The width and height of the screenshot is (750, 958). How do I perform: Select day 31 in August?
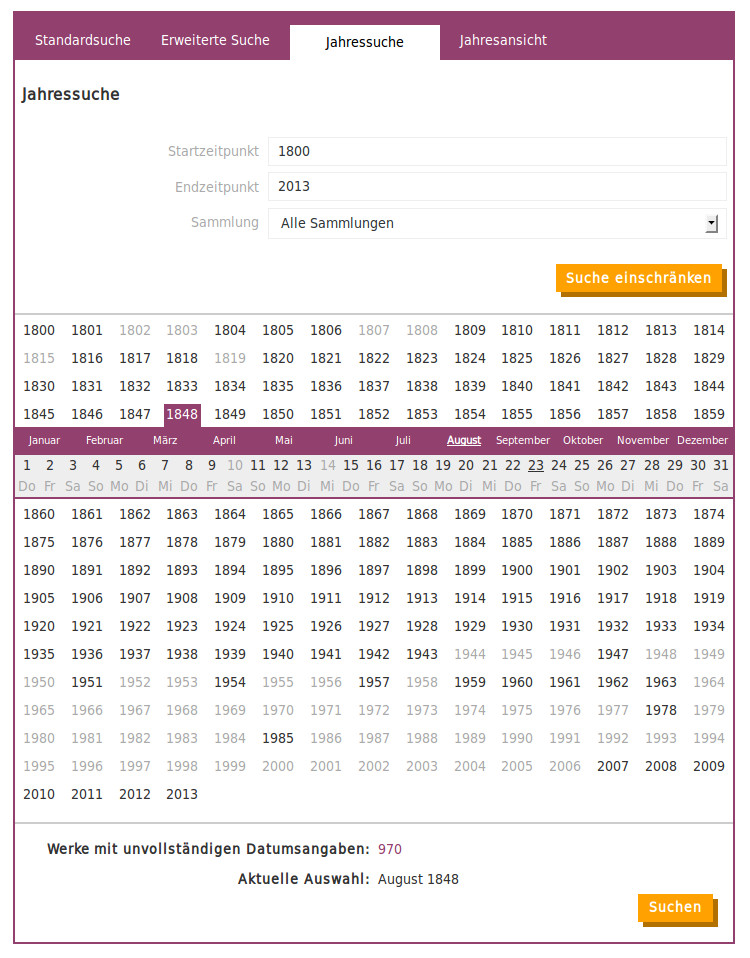click(721, 466)
